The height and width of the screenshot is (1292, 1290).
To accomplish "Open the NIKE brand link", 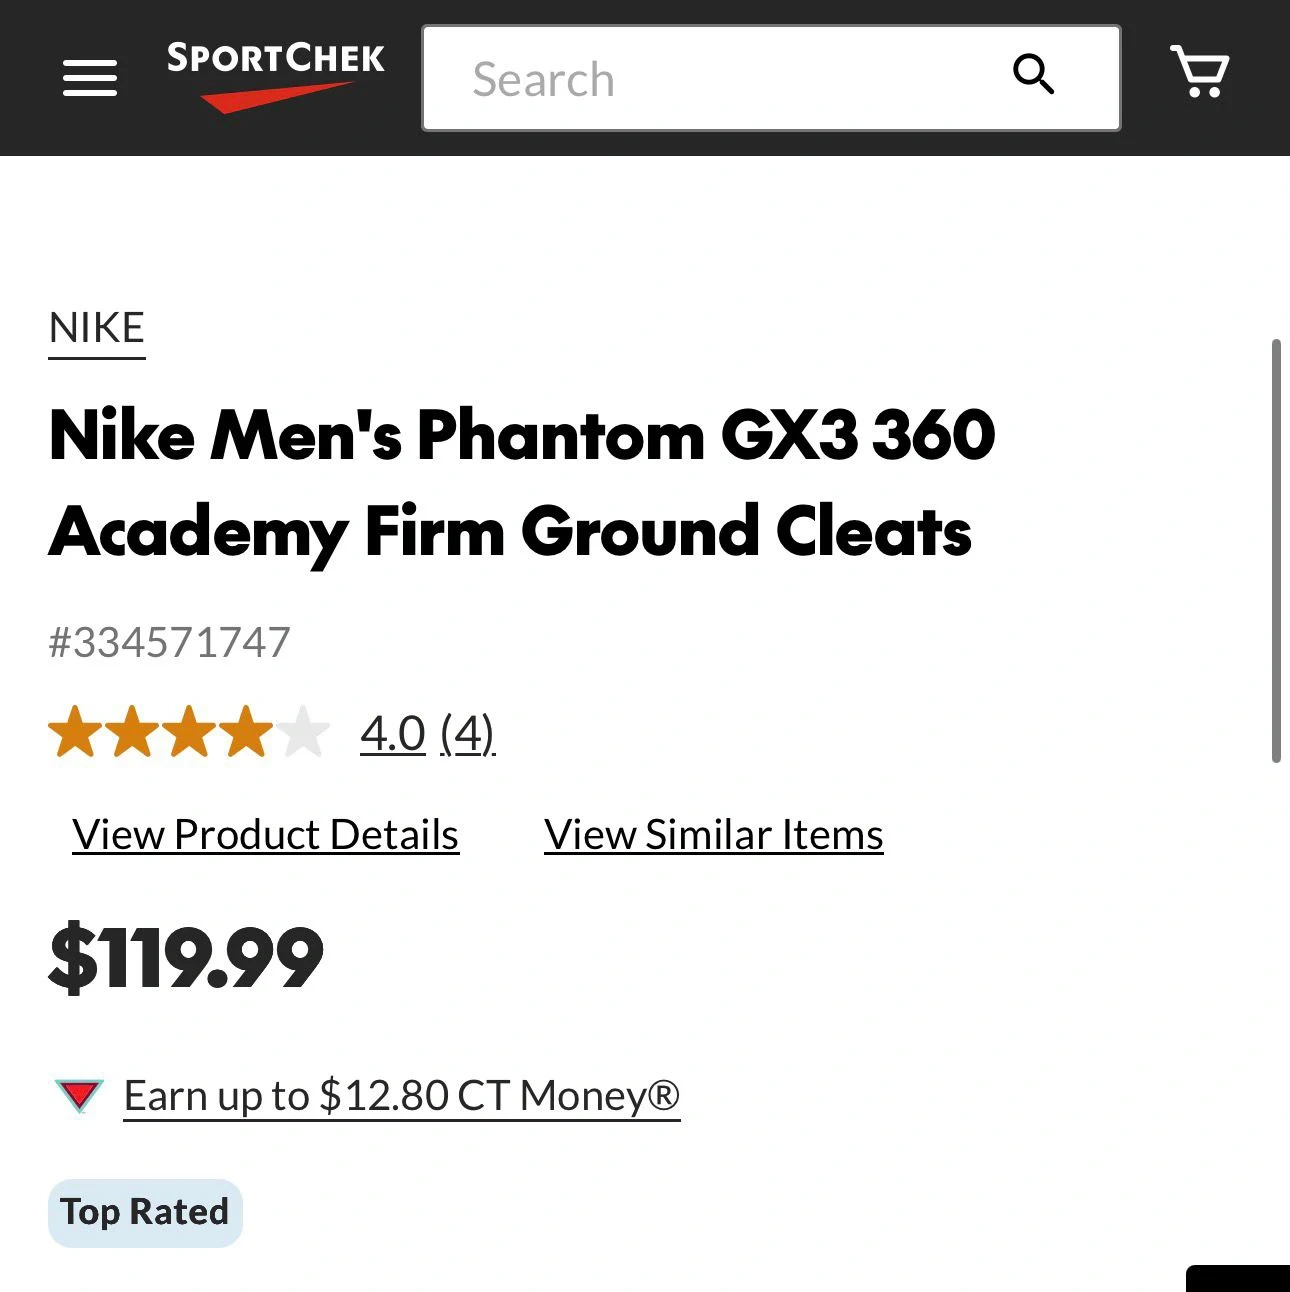I will [97, 328].
